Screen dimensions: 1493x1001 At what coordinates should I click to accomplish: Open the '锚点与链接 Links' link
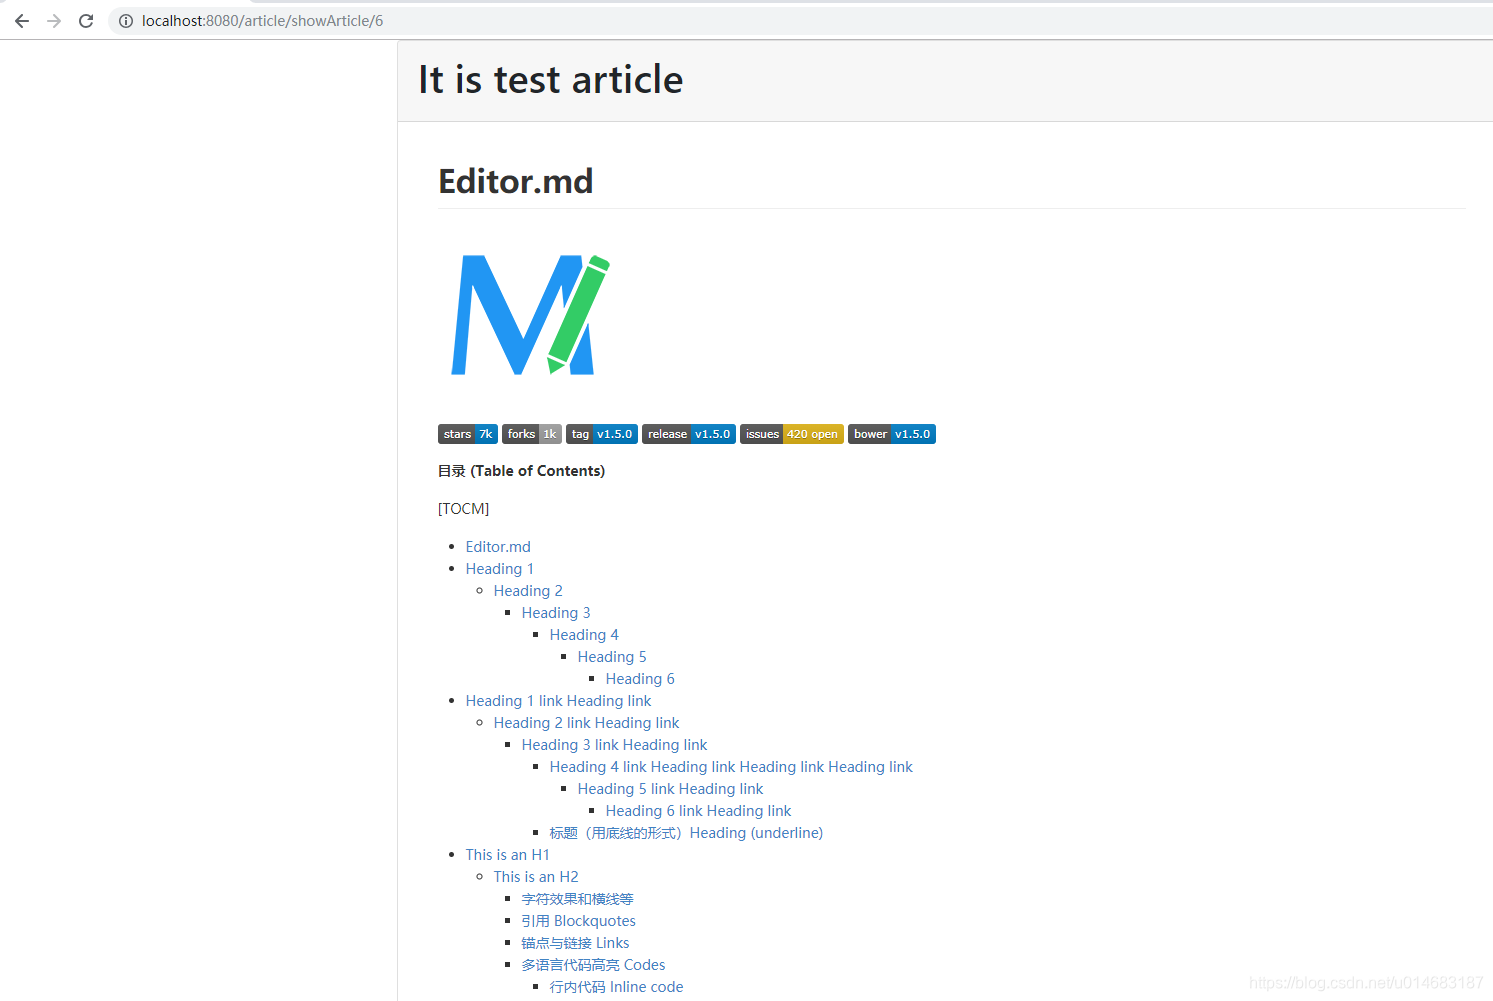click(x=575, y=943)
